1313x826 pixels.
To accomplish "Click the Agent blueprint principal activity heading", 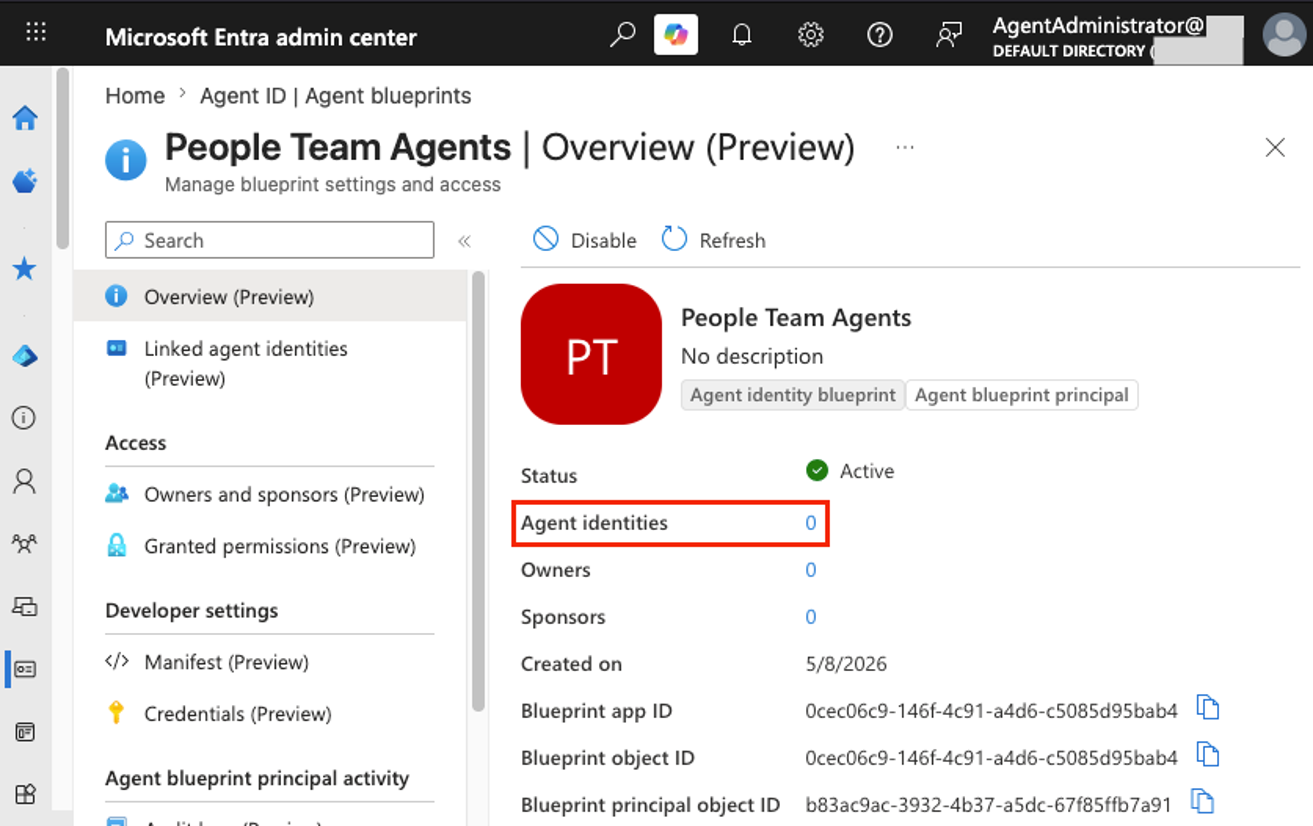I will [257, 779].
